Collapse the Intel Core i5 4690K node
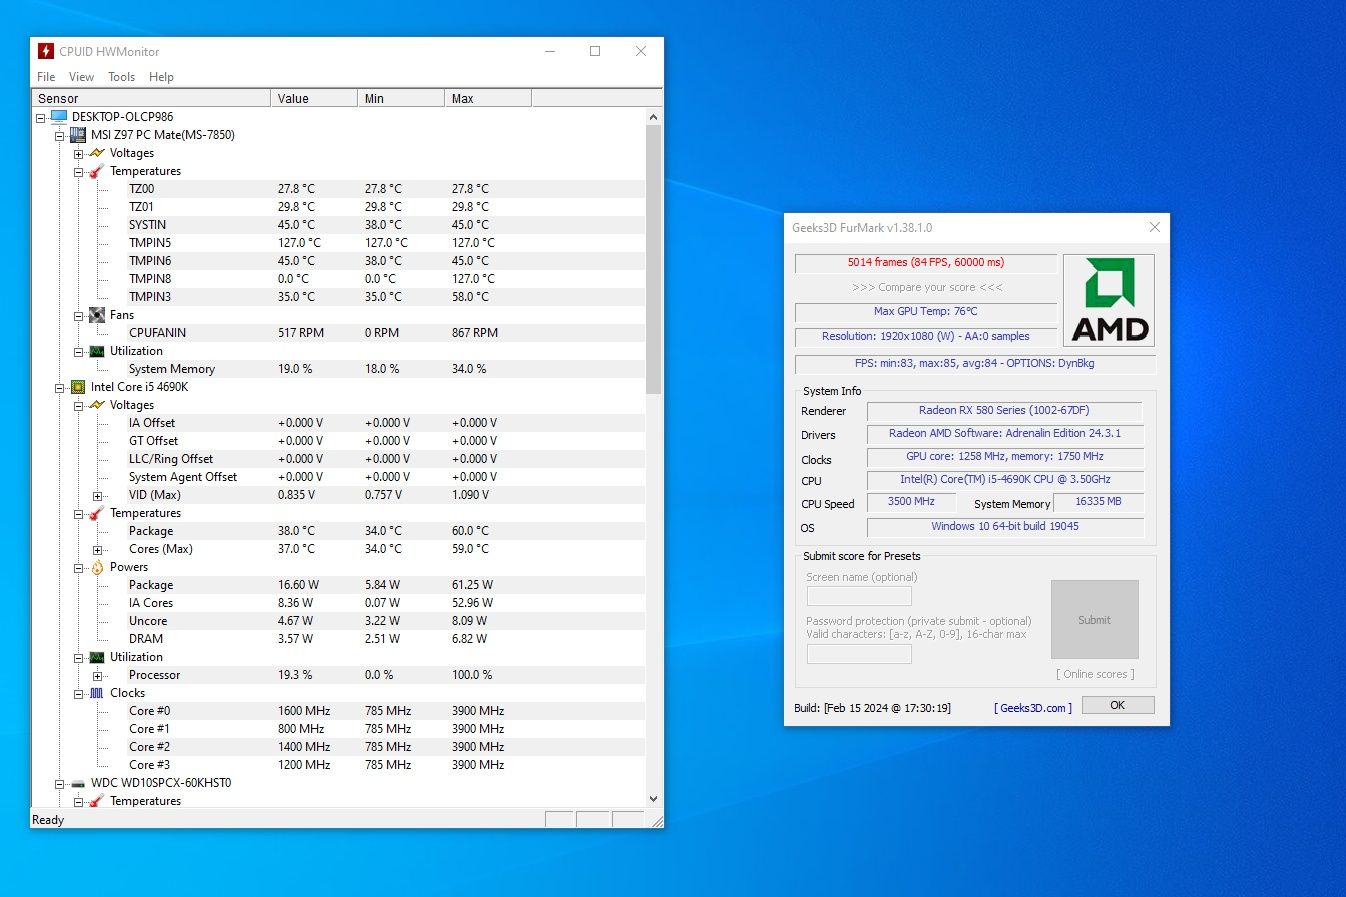Viewport: 1346px width, 897px height. [60, 388]
